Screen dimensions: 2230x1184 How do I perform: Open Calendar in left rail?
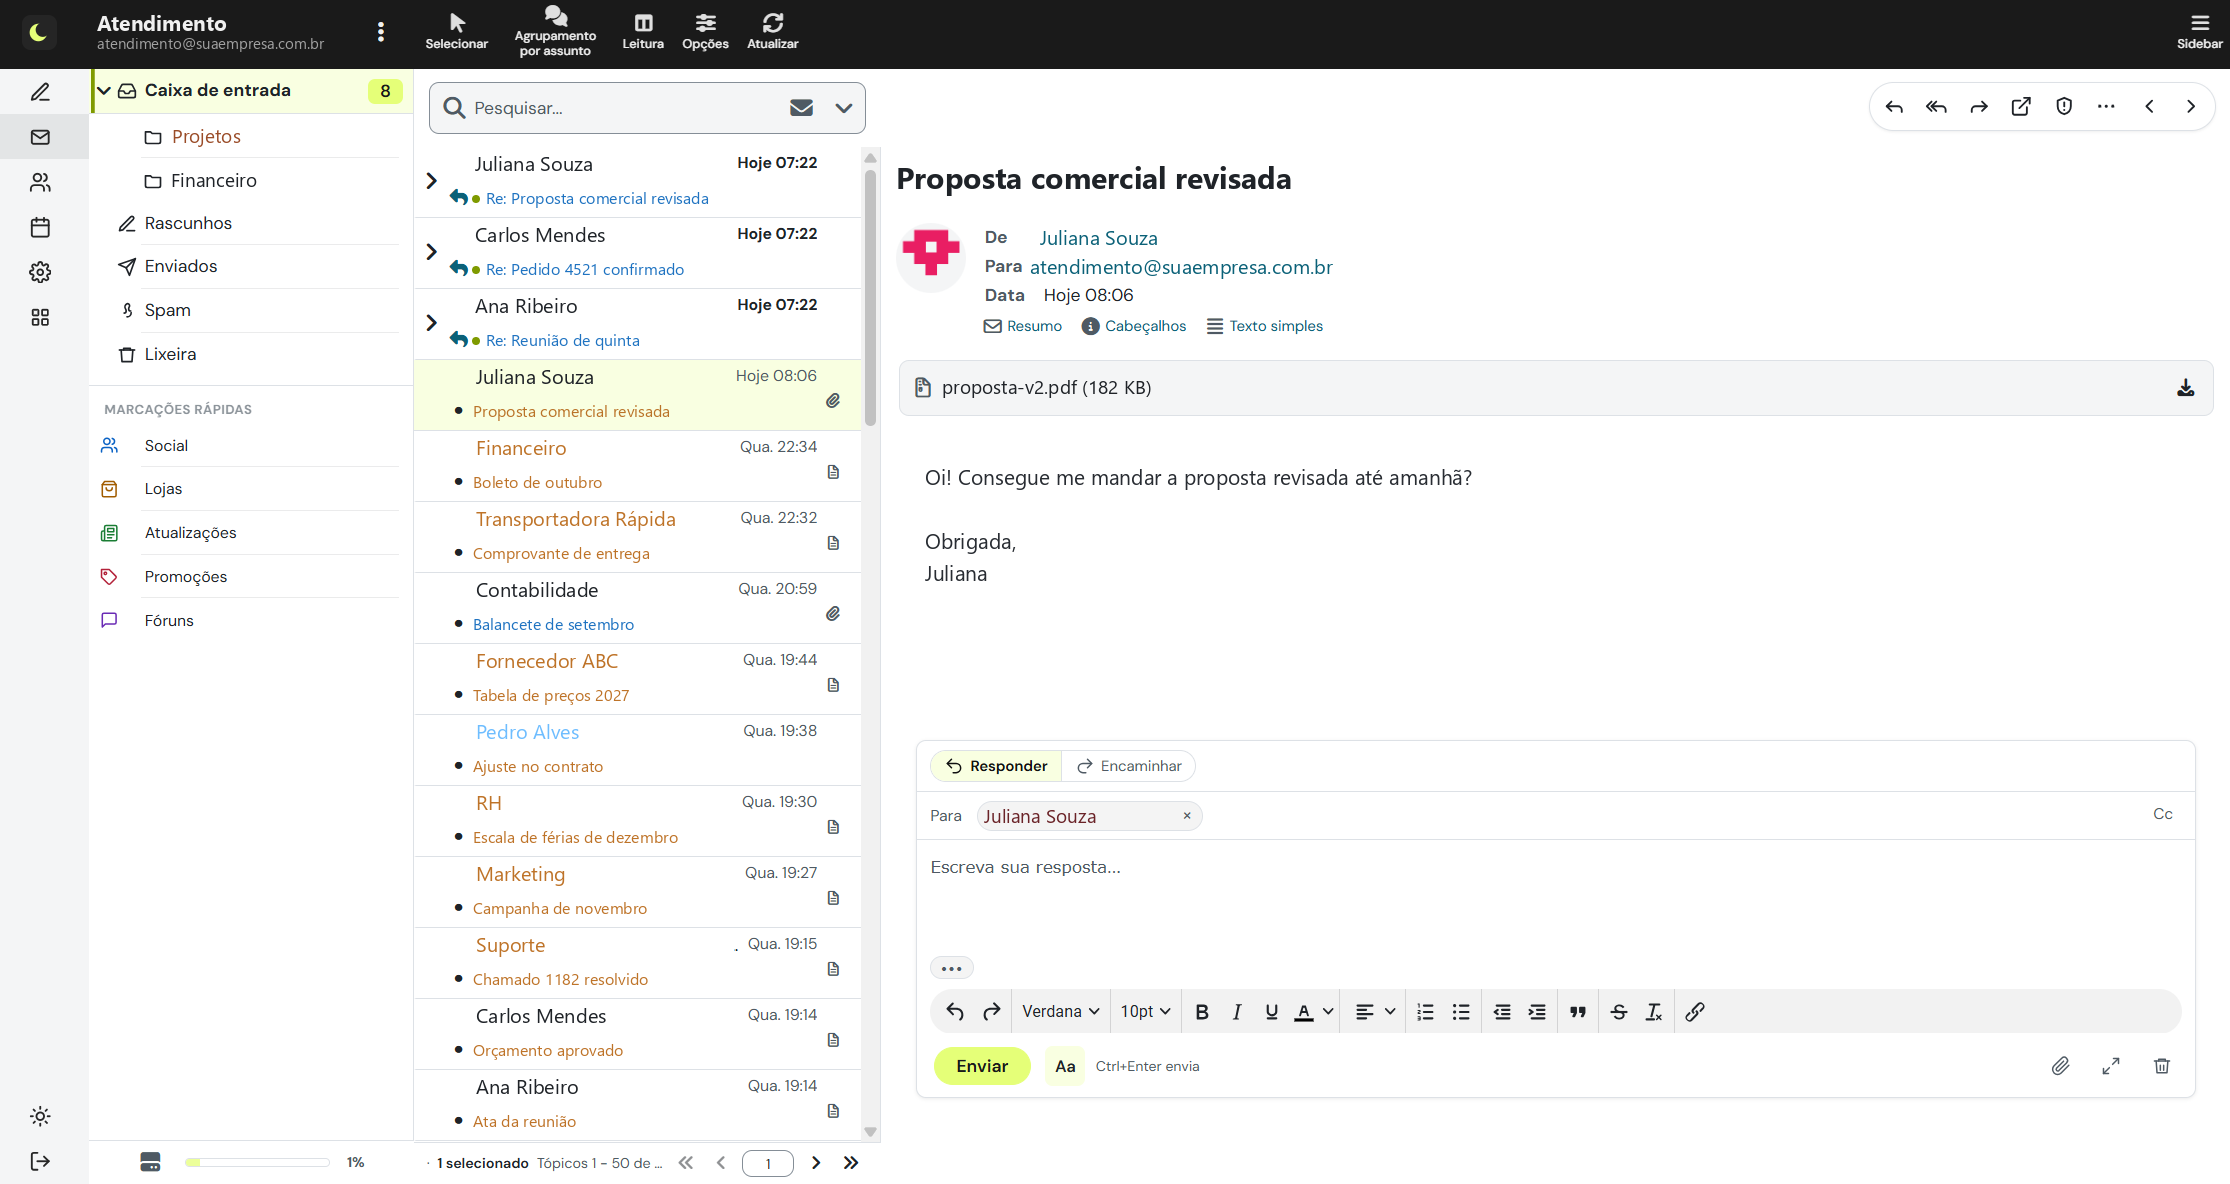pos(40,227)
